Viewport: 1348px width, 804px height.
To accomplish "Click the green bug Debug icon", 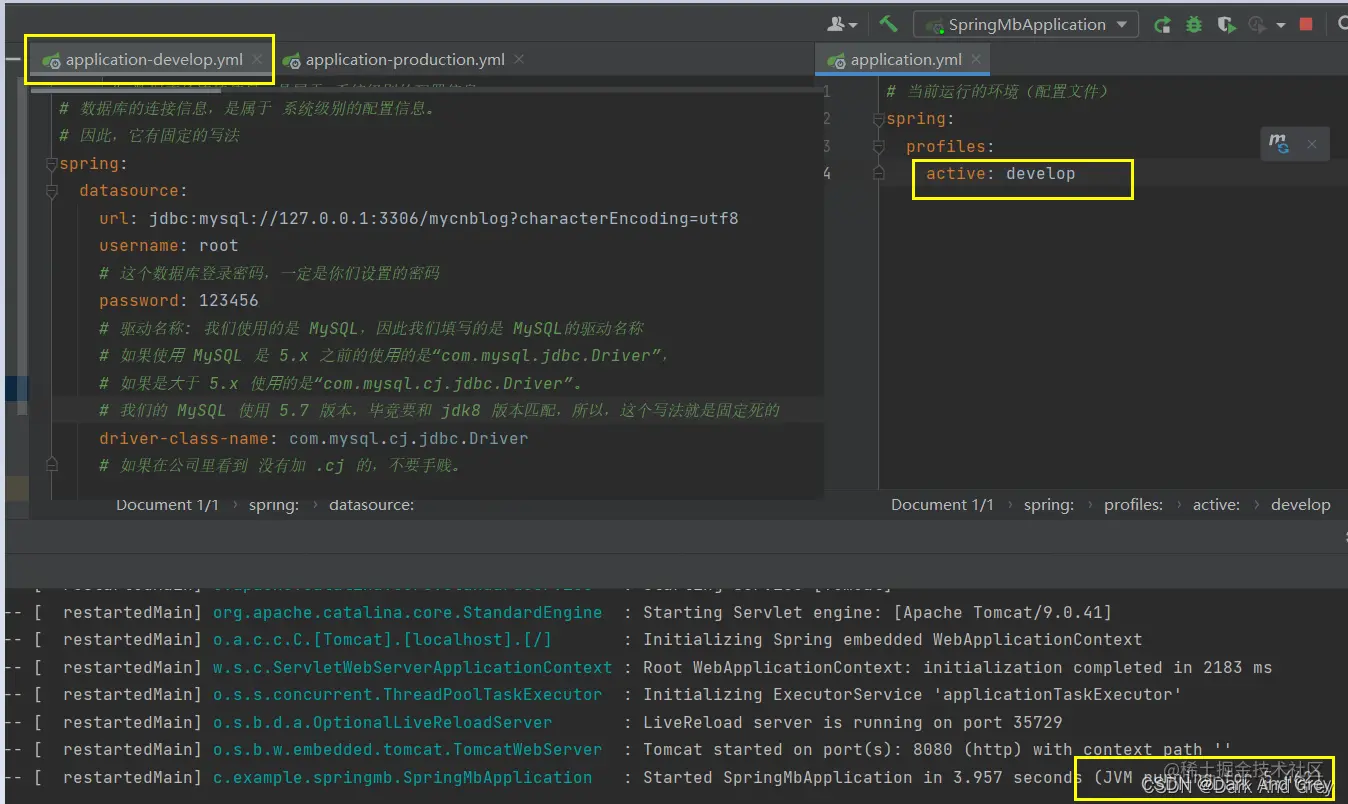I will [1194, 25].
